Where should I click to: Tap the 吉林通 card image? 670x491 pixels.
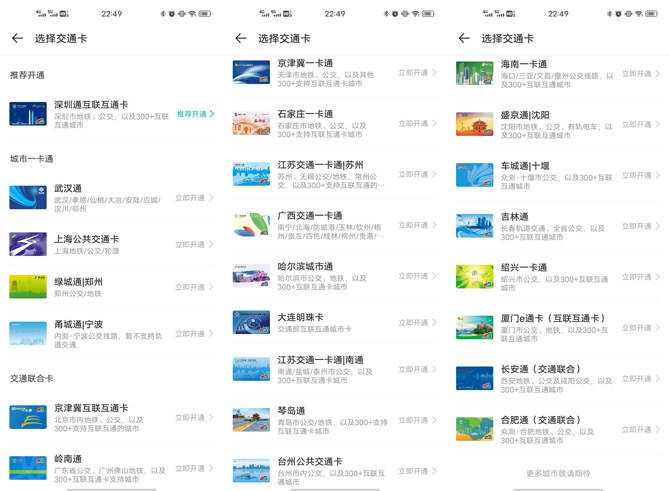coord(475,226)
